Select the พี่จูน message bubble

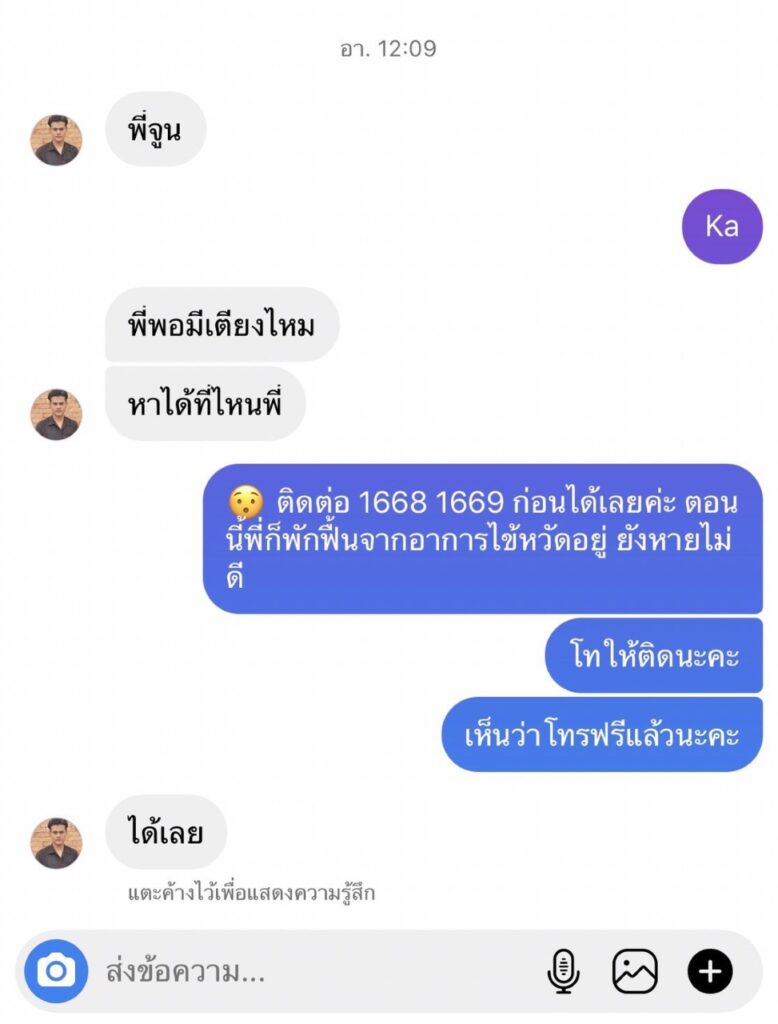(x=155, y=129)
